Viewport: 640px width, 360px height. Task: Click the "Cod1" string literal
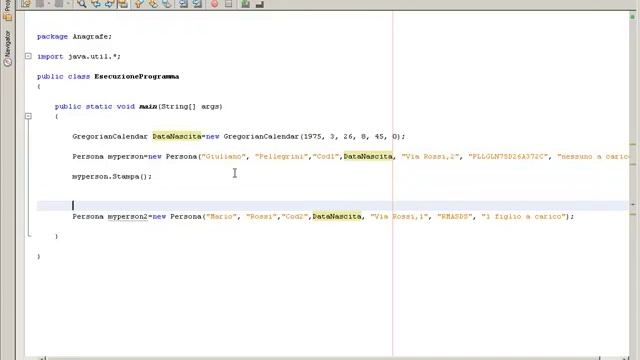coord(326,156)
